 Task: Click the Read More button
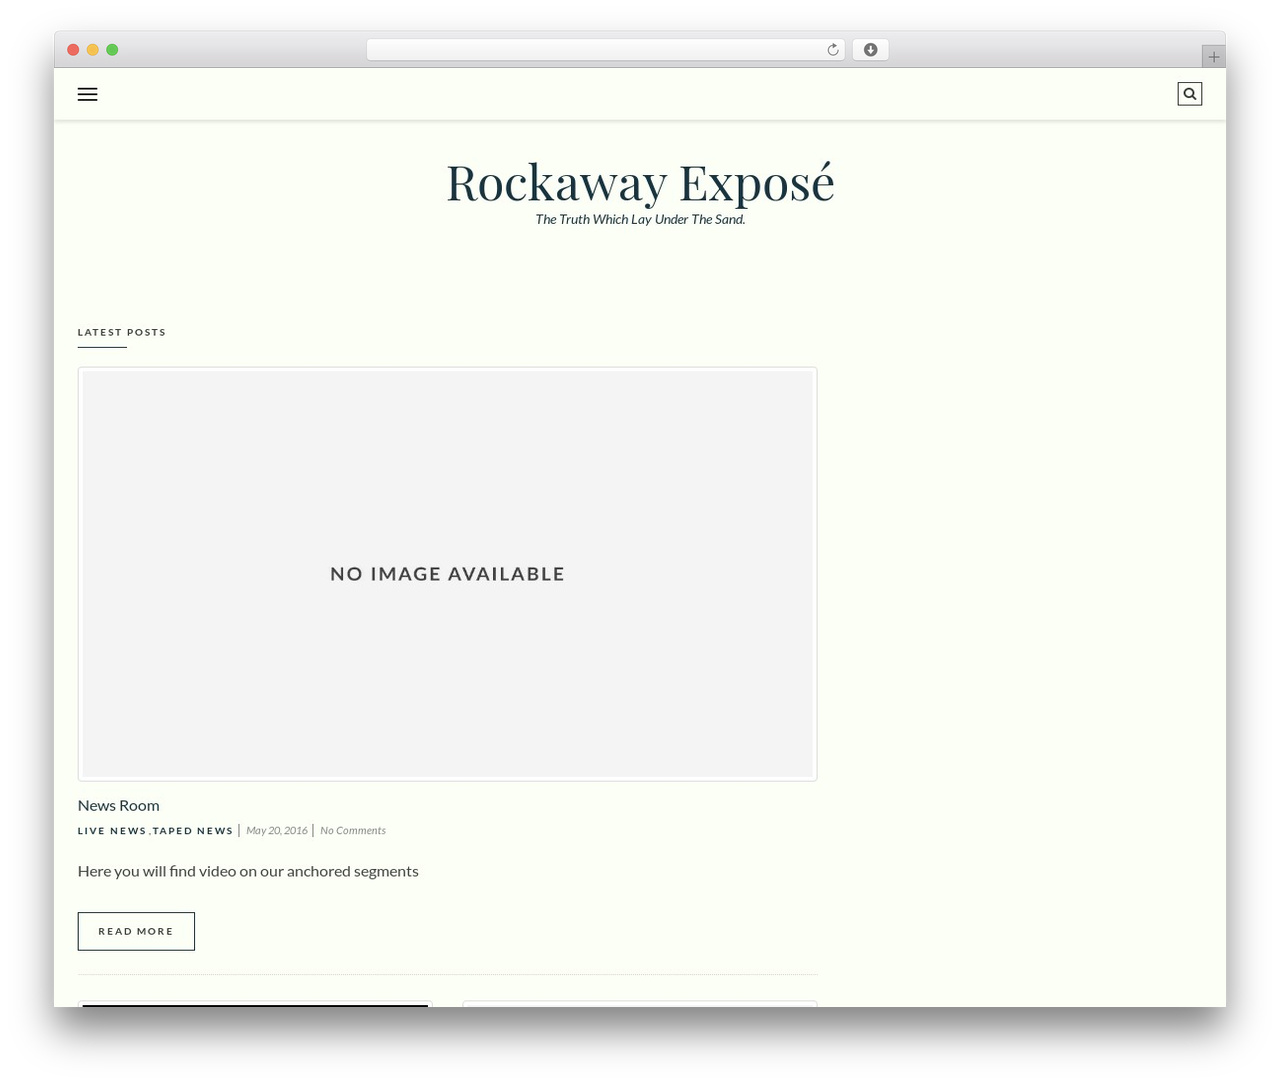pos(136,931)
